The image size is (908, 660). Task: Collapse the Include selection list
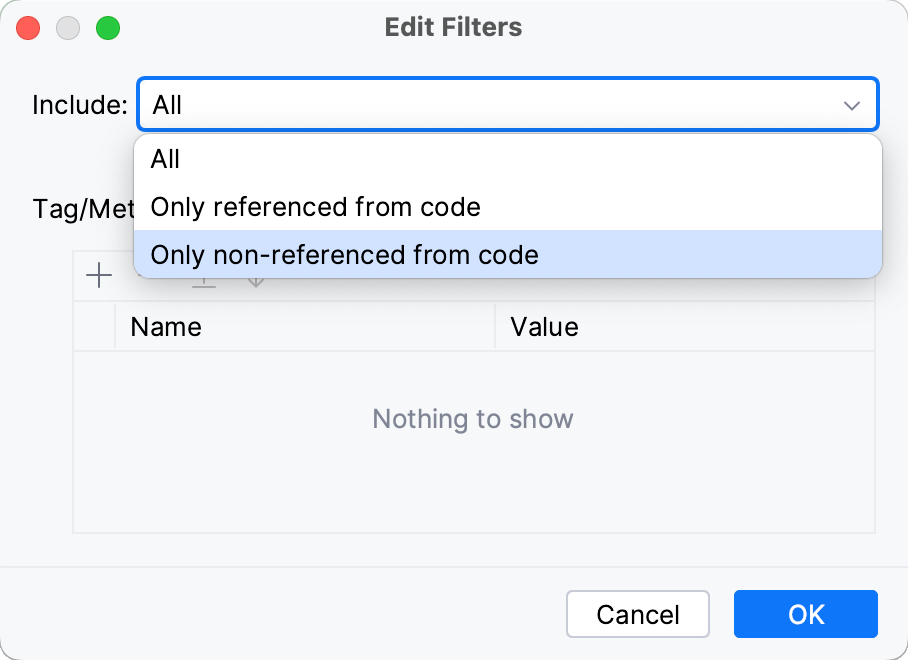coord(851,104)
